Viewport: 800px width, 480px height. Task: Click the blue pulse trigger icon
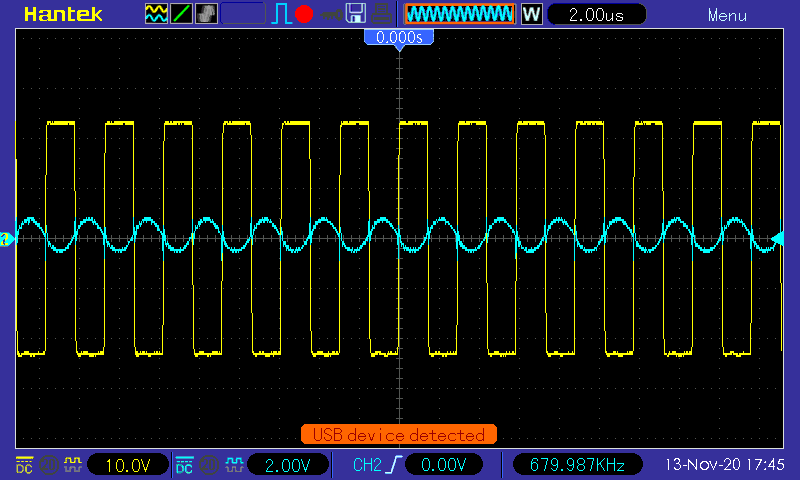click(280, 14)
